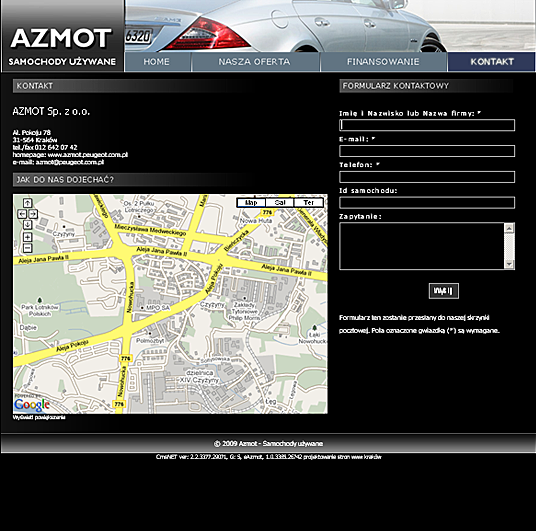Screen dimensions: 536x531
Task: Submit the contact form with Wyślij button
Action: coord(444,291)
